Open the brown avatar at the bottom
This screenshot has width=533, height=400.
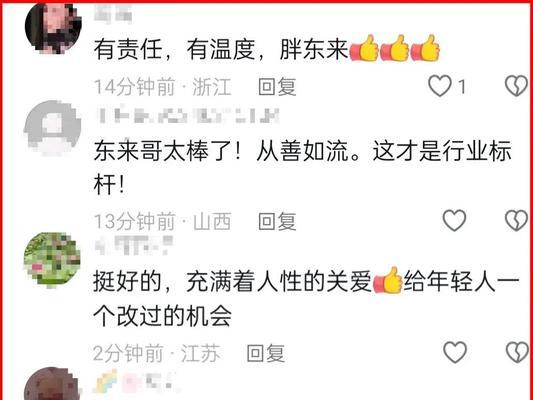(52, 384)
